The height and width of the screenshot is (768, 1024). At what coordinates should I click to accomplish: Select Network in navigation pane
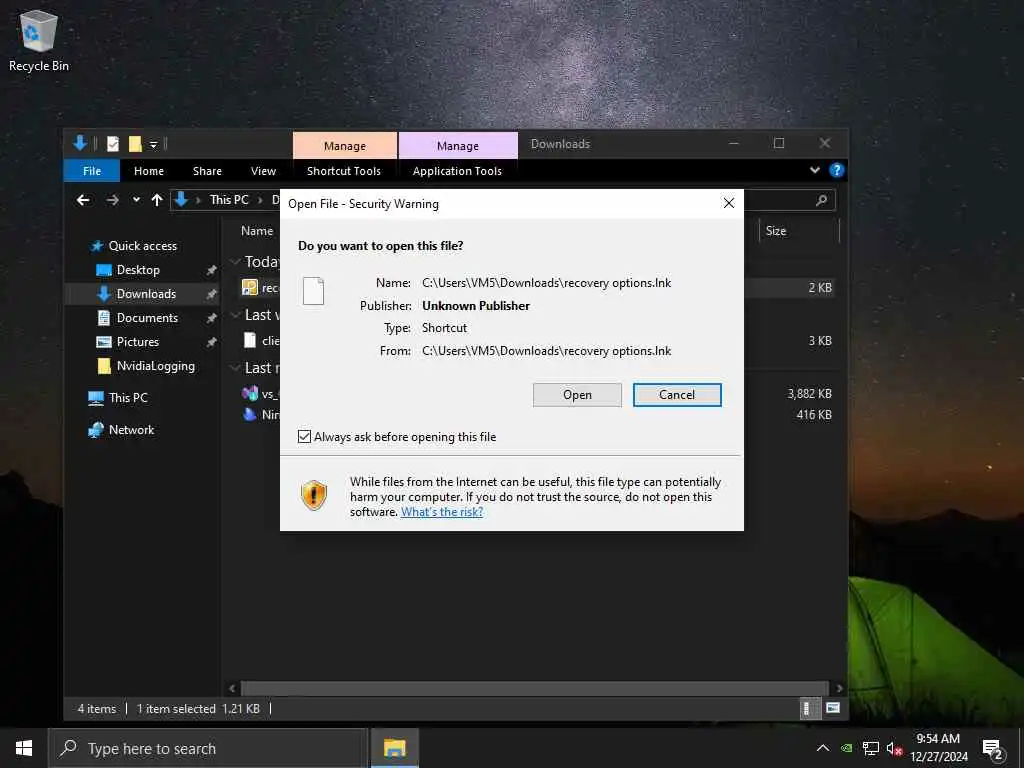(x=131, y=430)
